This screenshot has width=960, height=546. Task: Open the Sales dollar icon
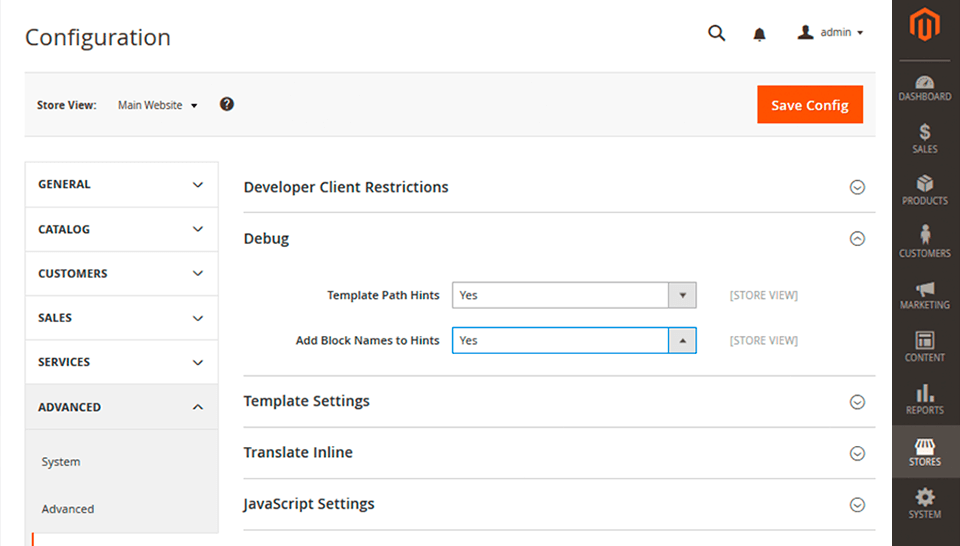pyautogui.click(x=925, y=132)
